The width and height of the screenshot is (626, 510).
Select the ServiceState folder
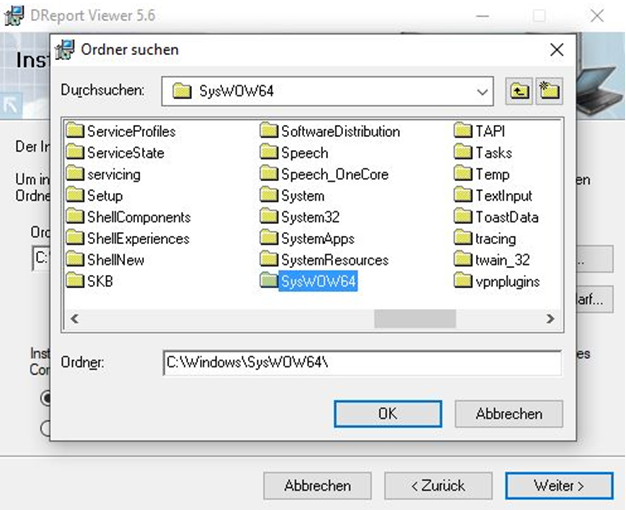pyautogui.click(x=115, y=152)
